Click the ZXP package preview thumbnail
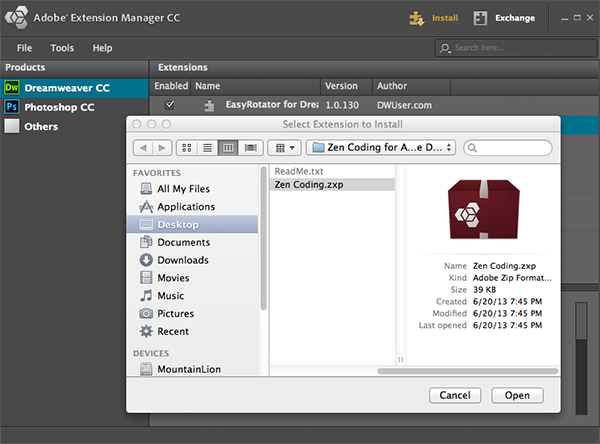600x444 pixels. (484, 209)
